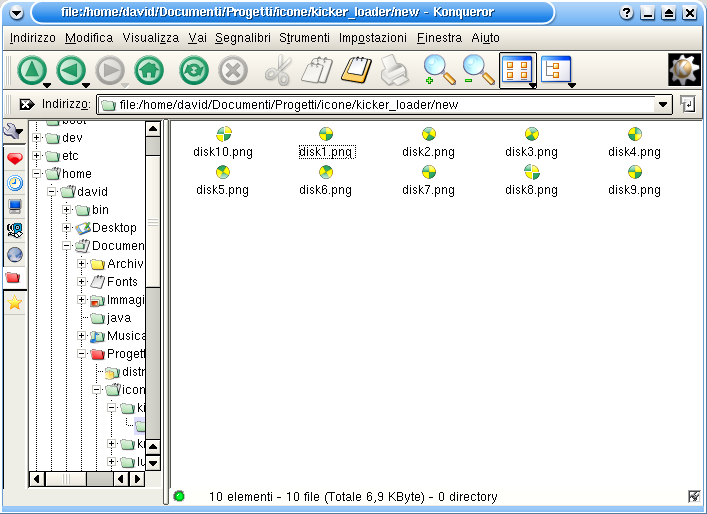Open Tree View options dropdown arrow
The height and width of the screenshot is (514, 707).
[572, 85]
